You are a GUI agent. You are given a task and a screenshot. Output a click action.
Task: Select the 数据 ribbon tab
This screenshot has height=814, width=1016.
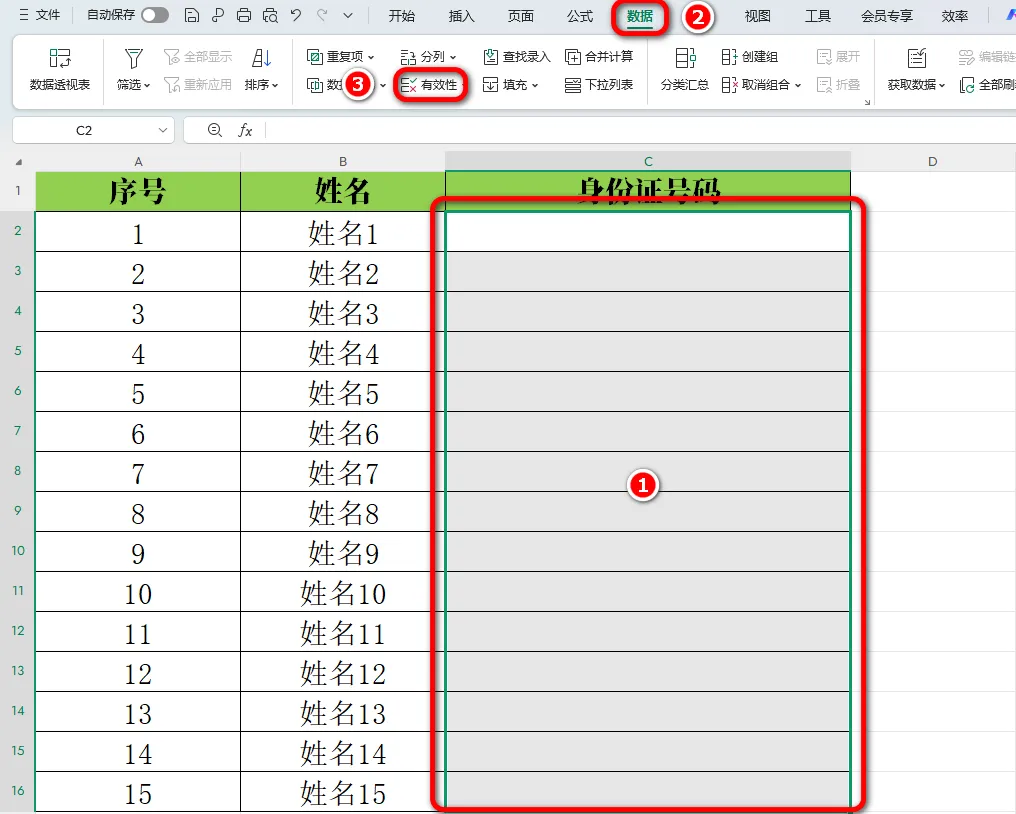point(640,16)
